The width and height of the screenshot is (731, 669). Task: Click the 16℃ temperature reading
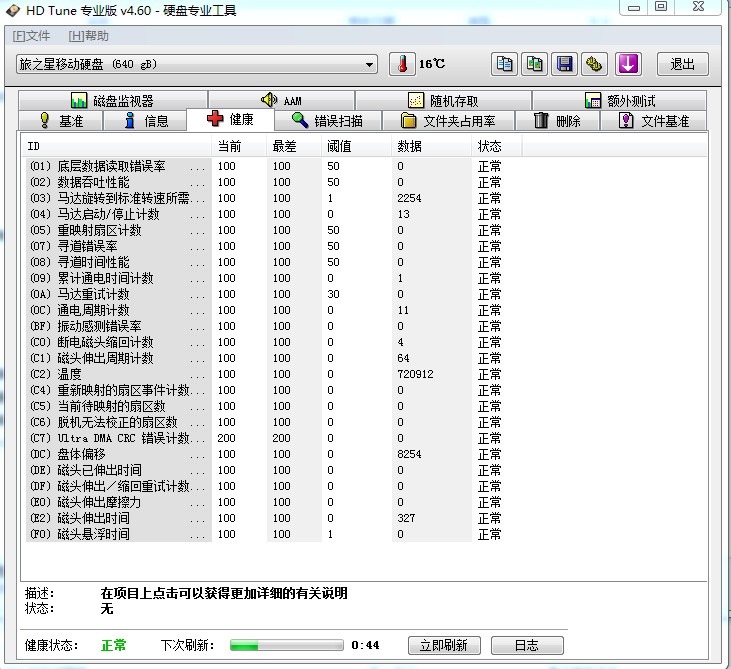click(432, 64)
